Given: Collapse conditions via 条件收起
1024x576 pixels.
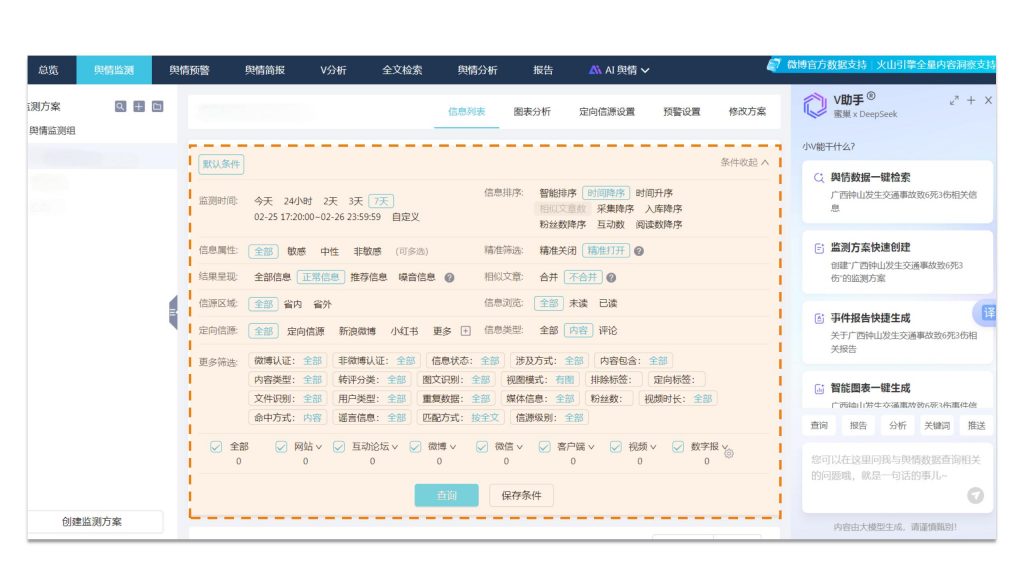Looking at the screenshot, I should click(x=744, y=163).
